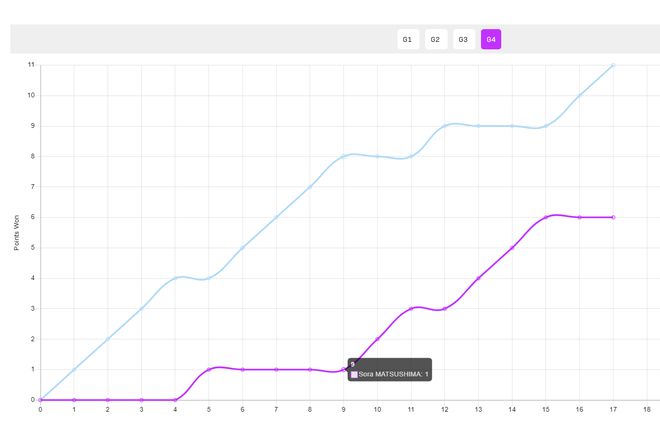660x422 pixels.
Task: Select blue line point at rally 2
Action: coord(108,339)
